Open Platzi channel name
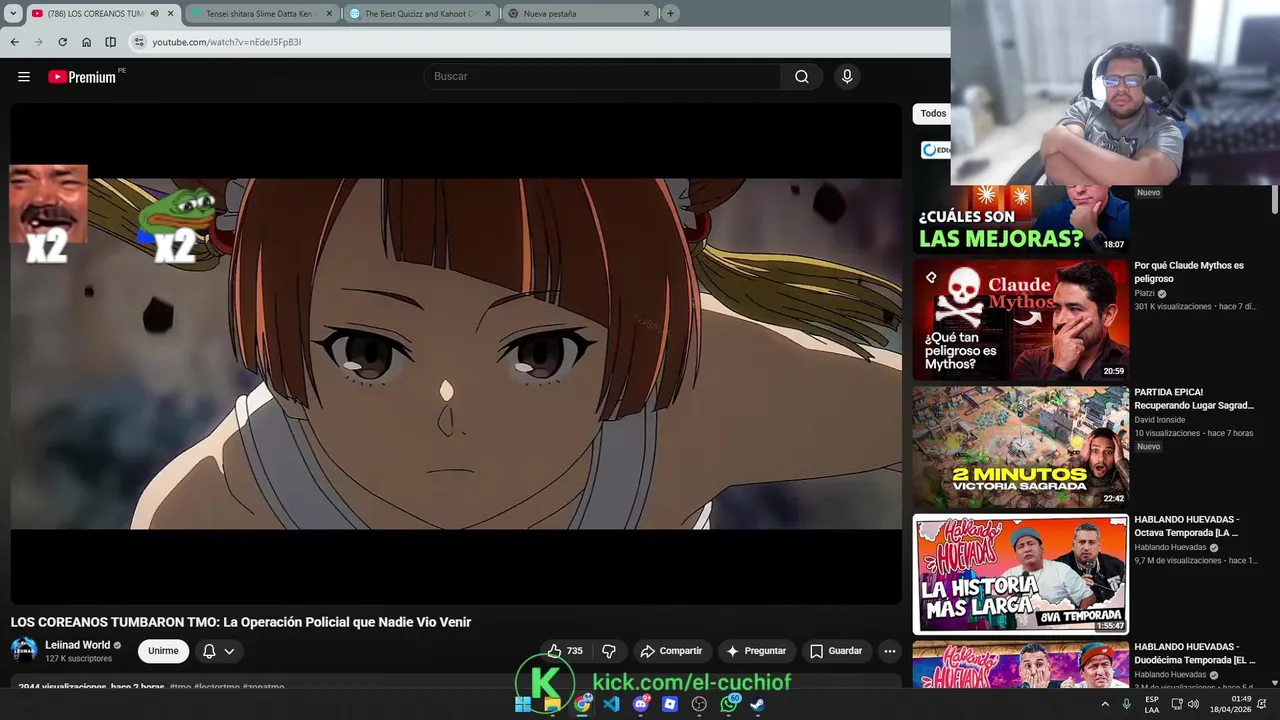The width and height of the screenshot is (1280, 720). 1145,294
